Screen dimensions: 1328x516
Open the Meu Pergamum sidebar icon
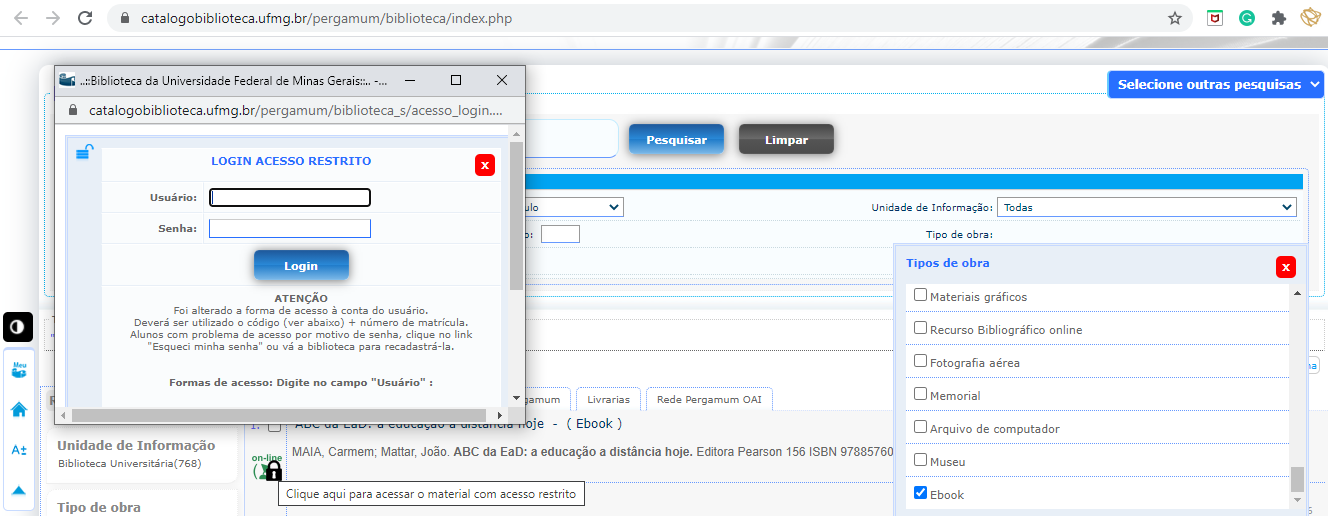click(18, 369)
